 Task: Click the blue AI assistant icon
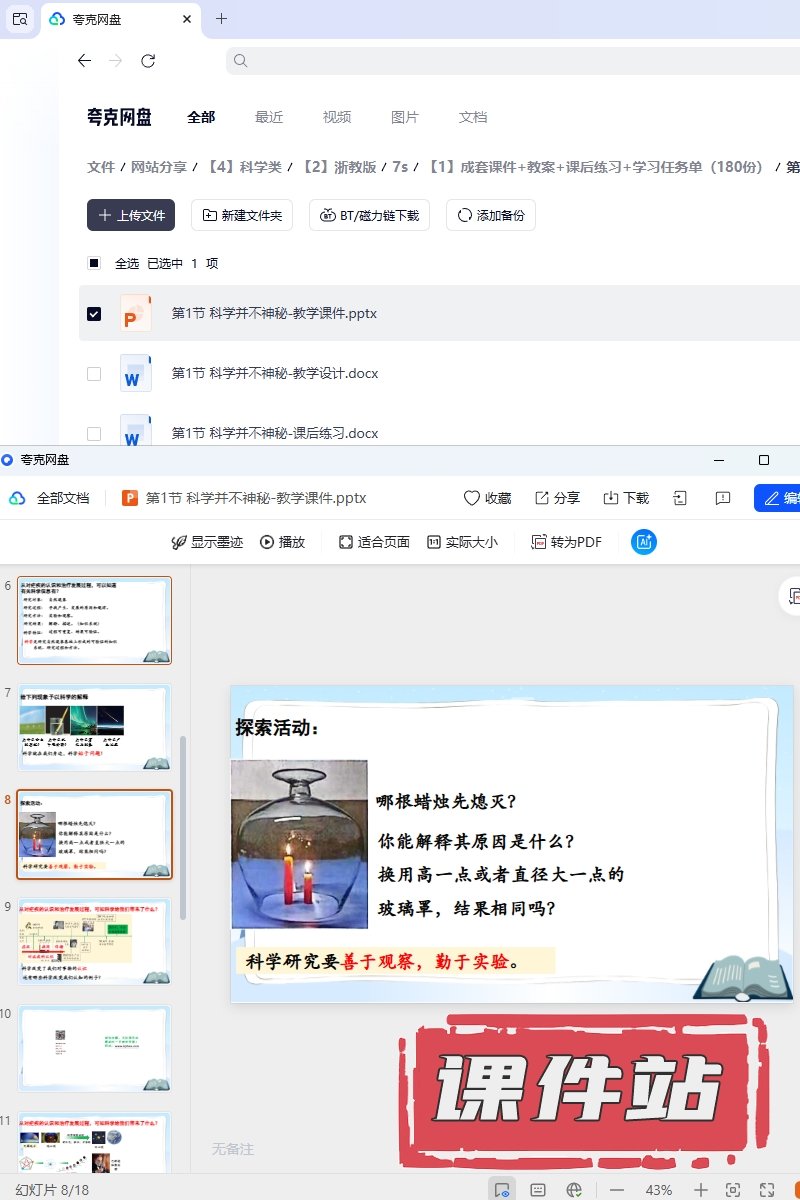tap(644, 542)
